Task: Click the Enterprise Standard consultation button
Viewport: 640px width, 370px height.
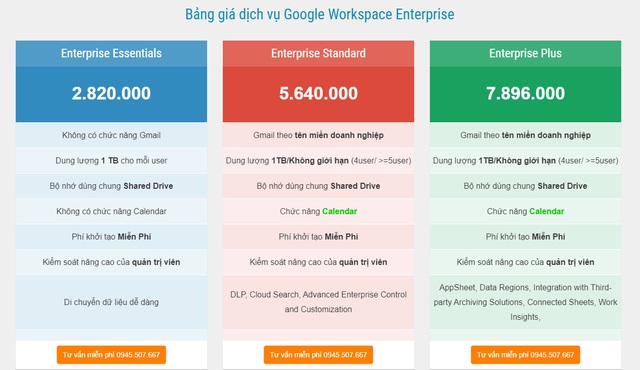Action: point(318,354)
